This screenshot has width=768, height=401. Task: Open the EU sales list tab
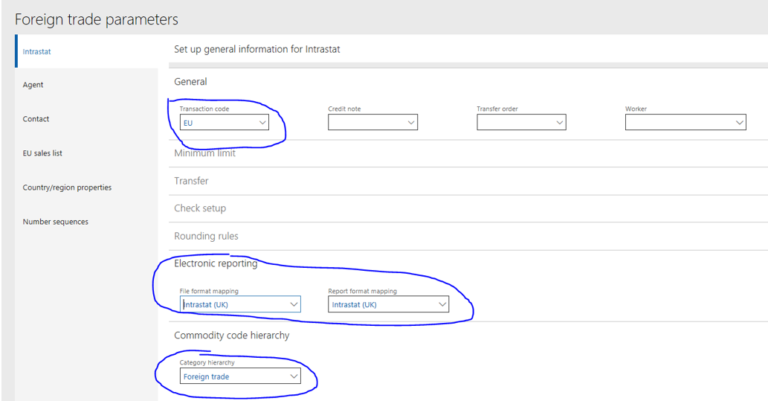pyautogui.click(x=43, y=153)
